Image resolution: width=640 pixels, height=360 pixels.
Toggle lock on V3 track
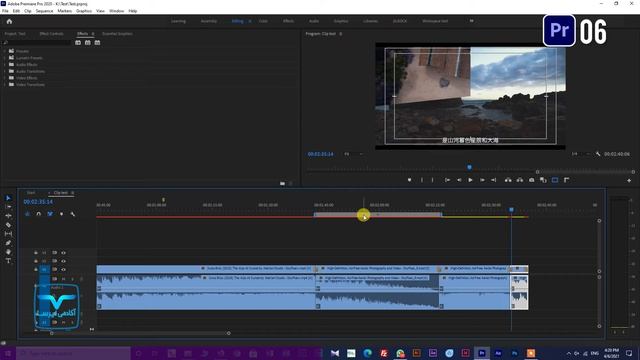click(x=36, y=253)
